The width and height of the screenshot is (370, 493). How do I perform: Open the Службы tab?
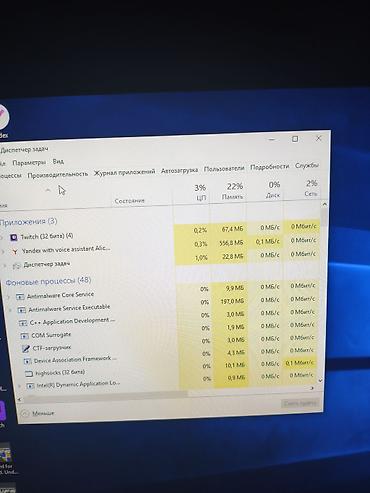(307, 165)
